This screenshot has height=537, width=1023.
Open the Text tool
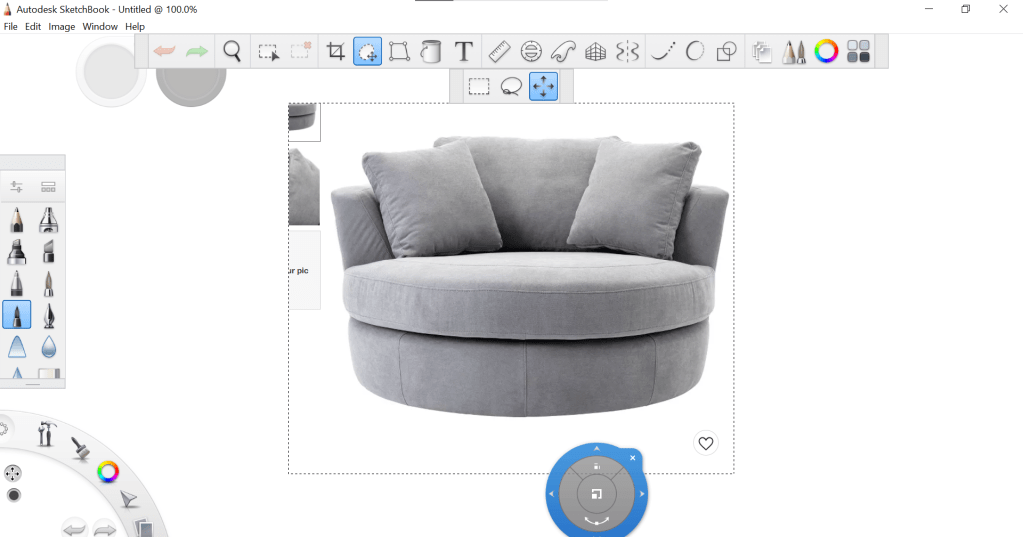coord(463,52)
